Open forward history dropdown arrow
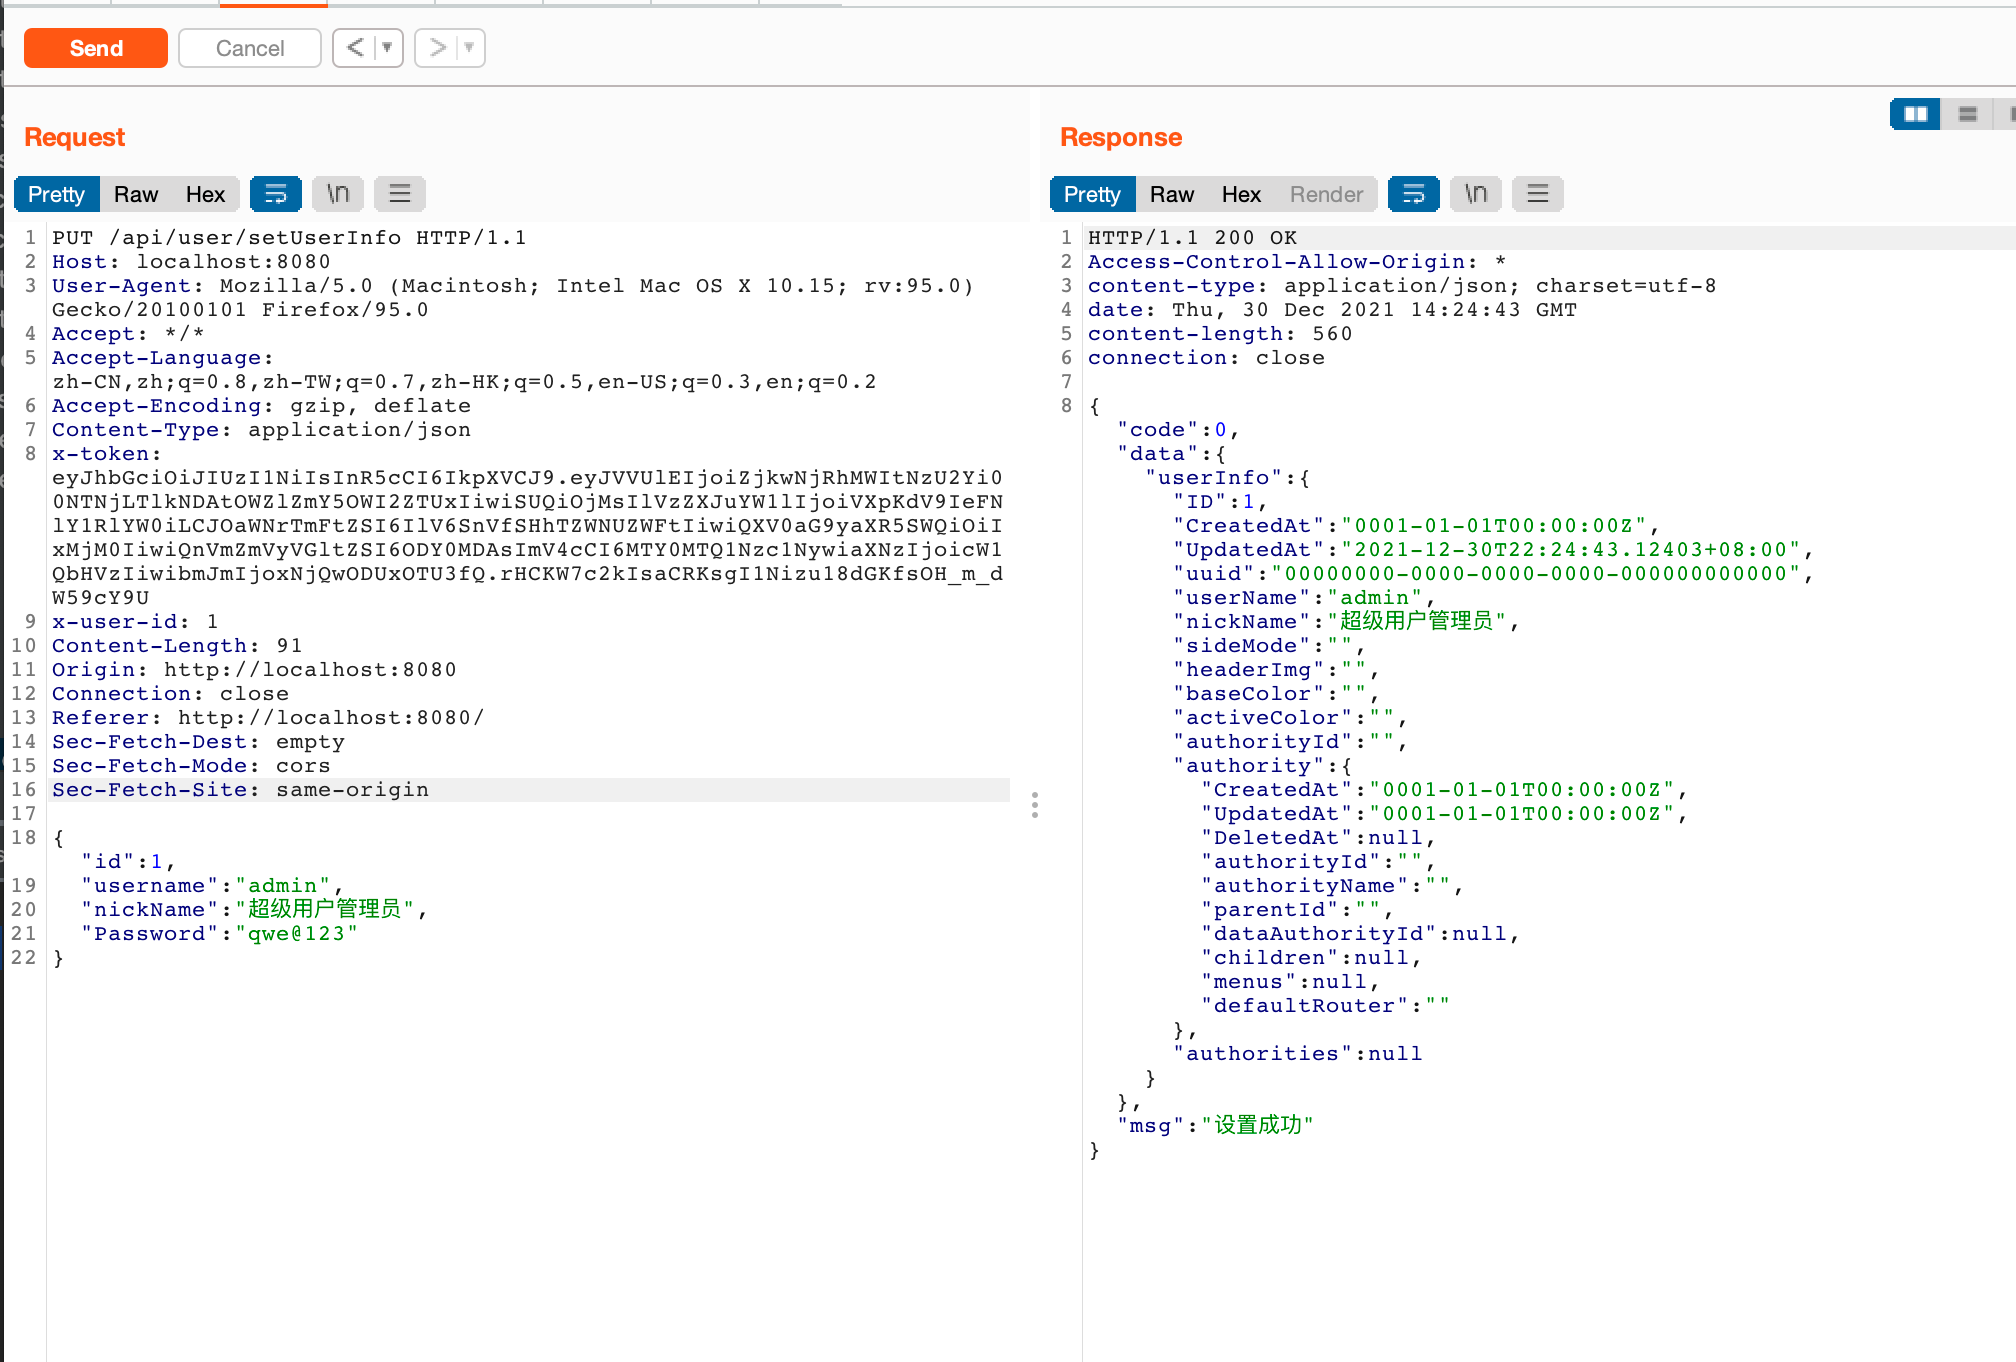 tap(469, 48)
